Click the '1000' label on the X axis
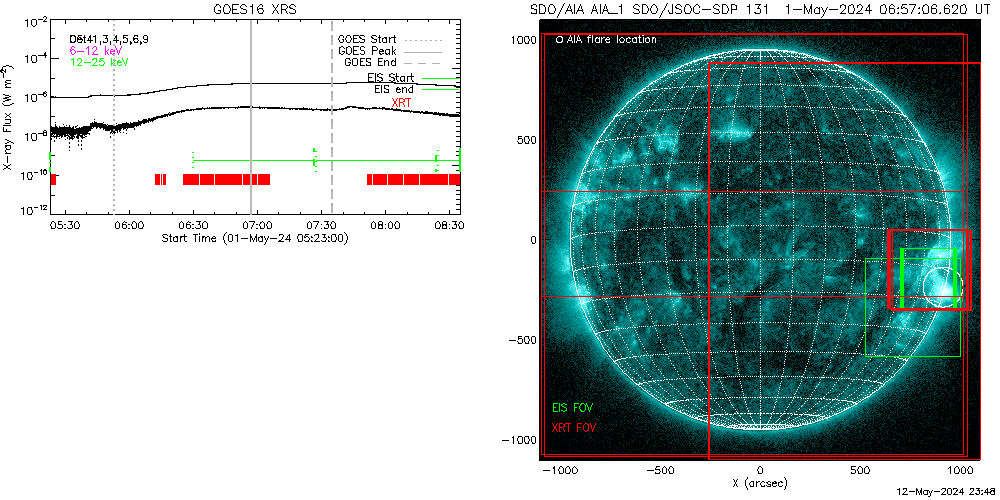Image resolution: width=1000 pixels, height=500 pixels. (x=960, y=470)
